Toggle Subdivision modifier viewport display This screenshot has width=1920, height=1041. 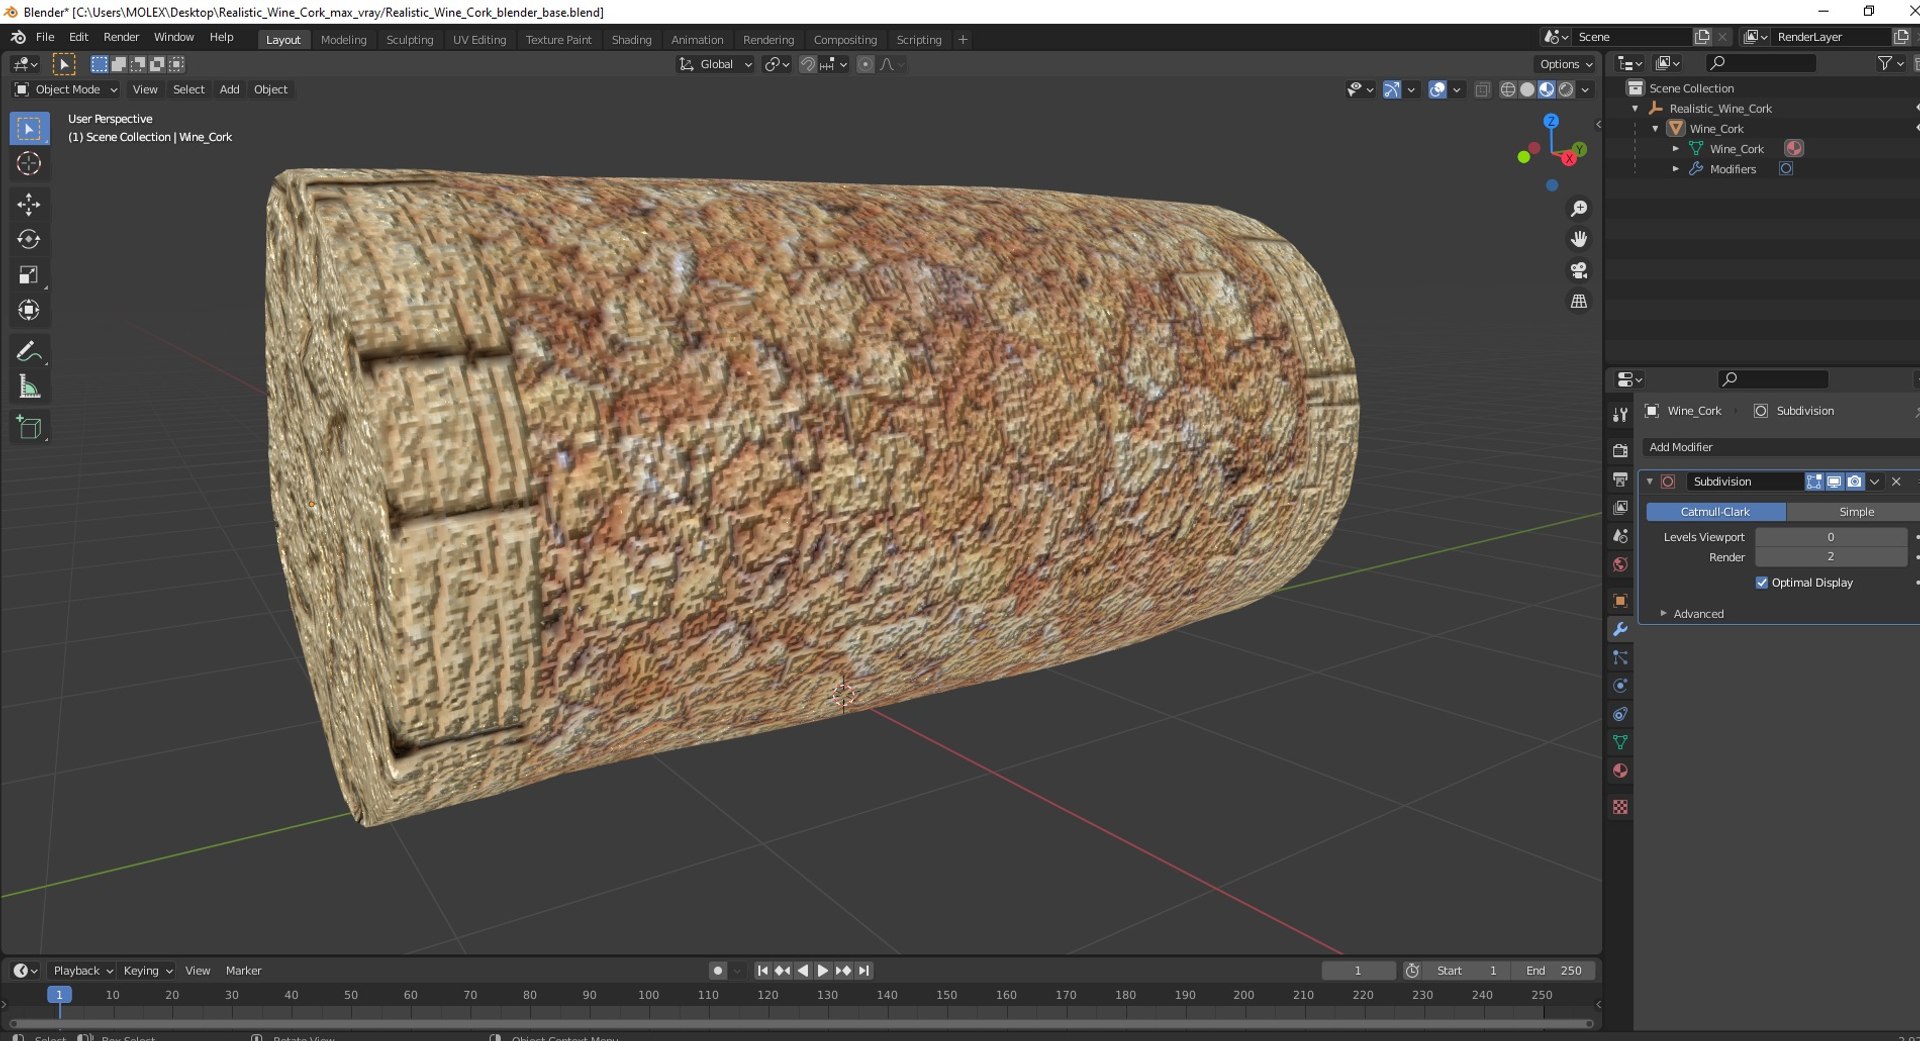tap(1834, 482)
